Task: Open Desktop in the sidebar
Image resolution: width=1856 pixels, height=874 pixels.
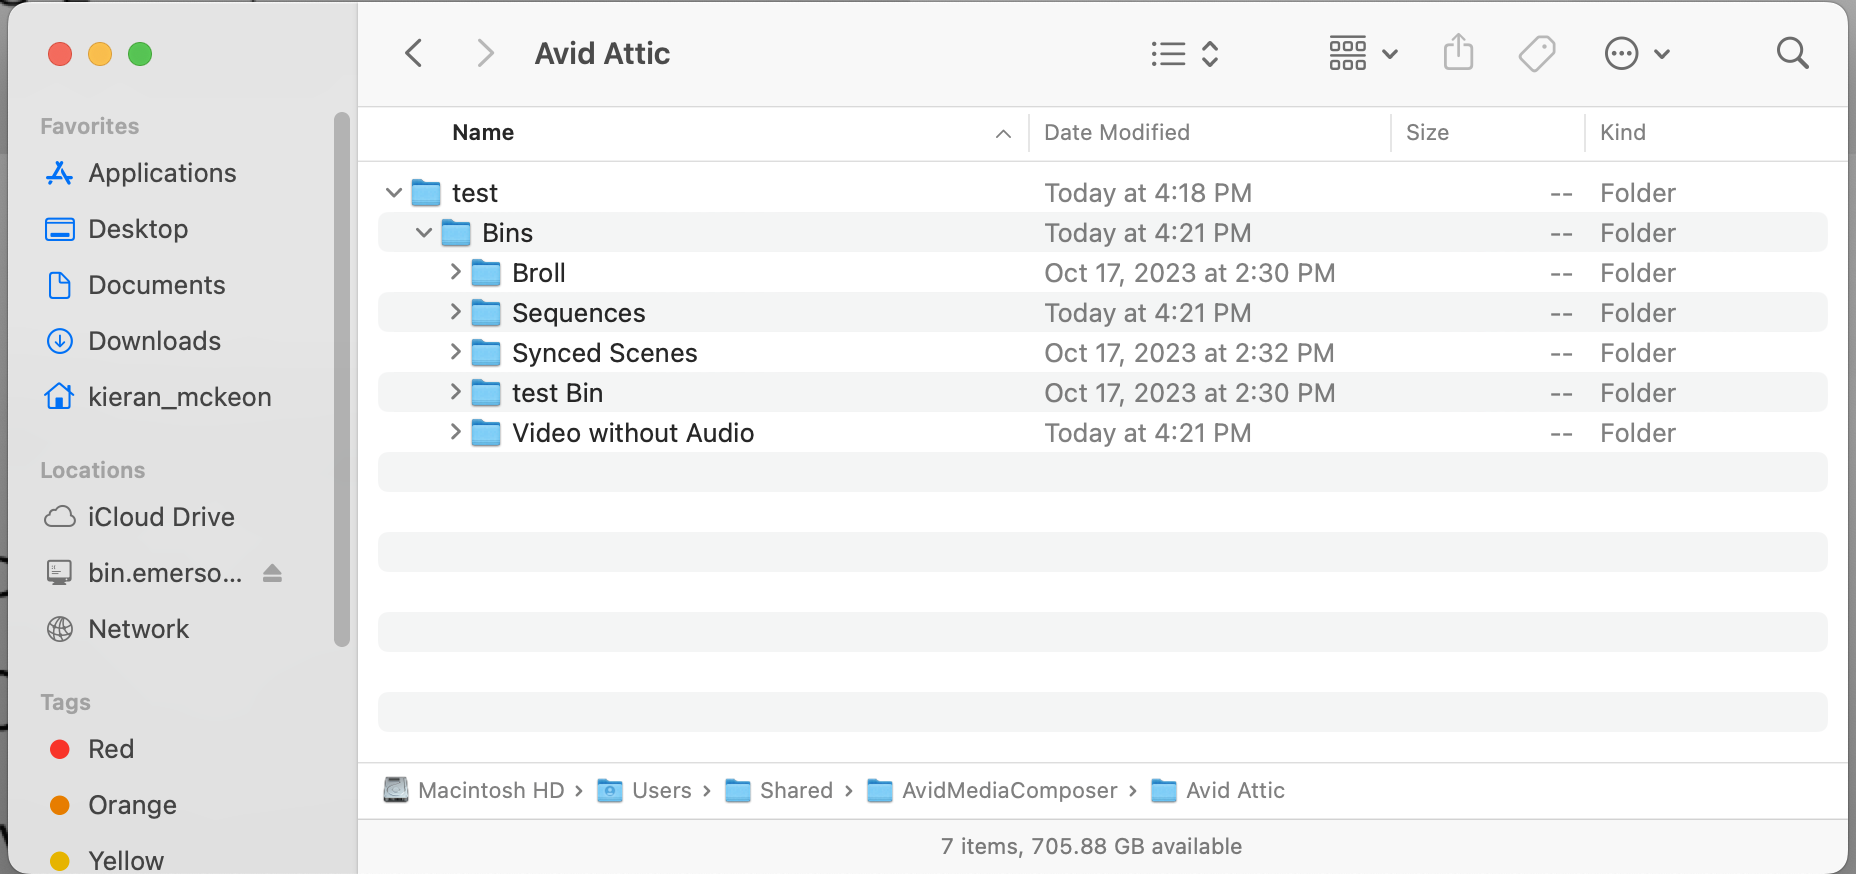Action: click(x=138, y=229)
